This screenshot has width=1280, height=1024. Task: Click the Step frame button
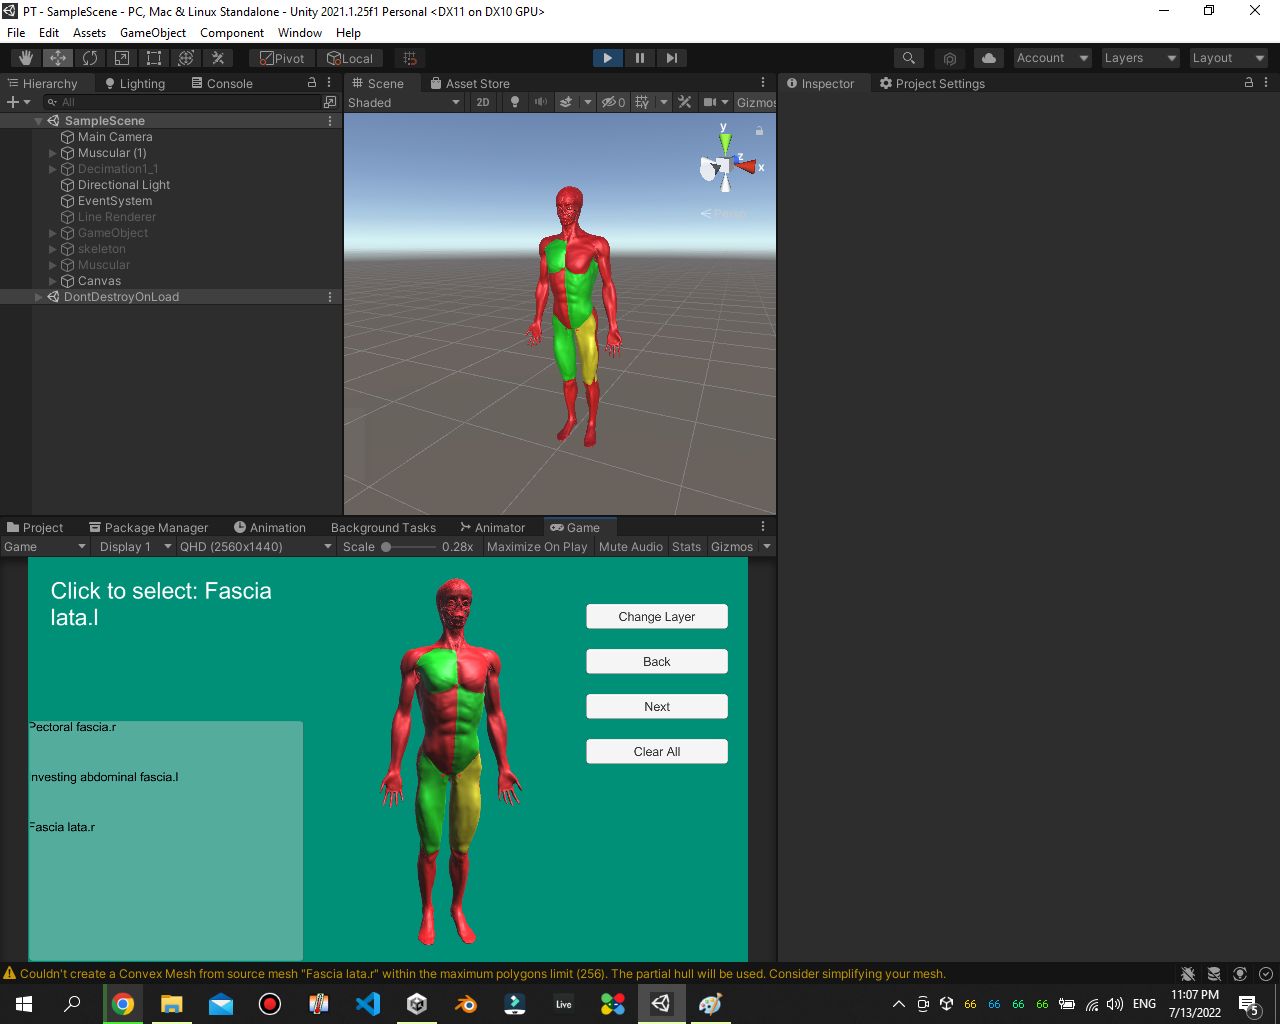672,58
